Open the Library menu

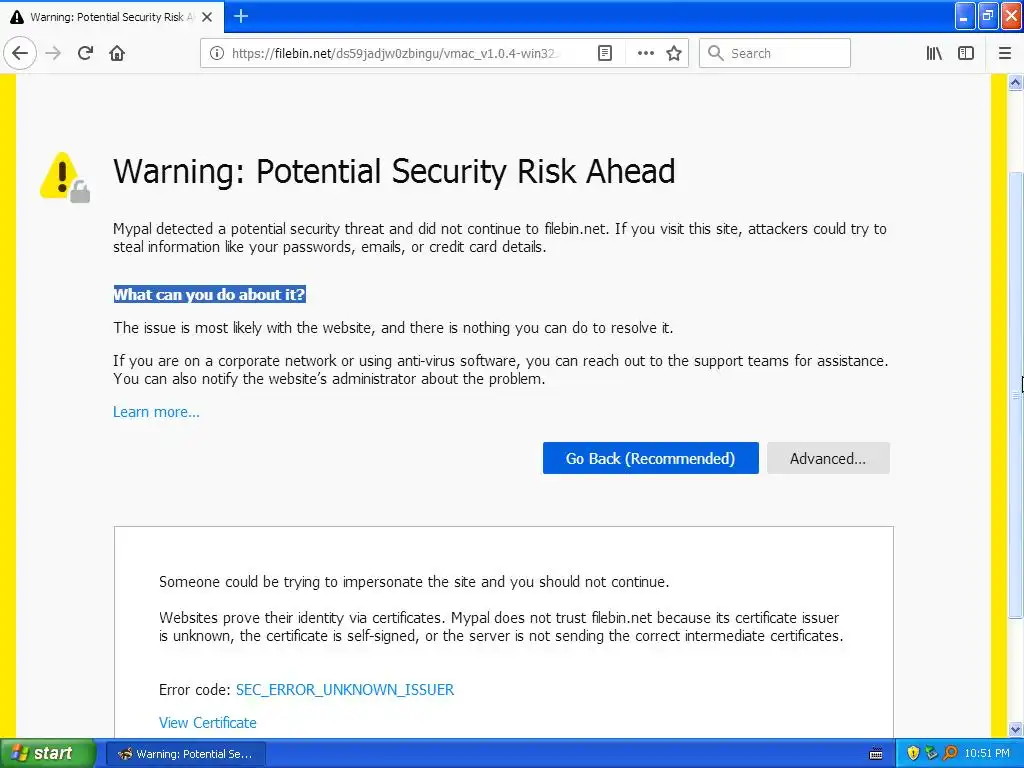[x=934, y=53]
